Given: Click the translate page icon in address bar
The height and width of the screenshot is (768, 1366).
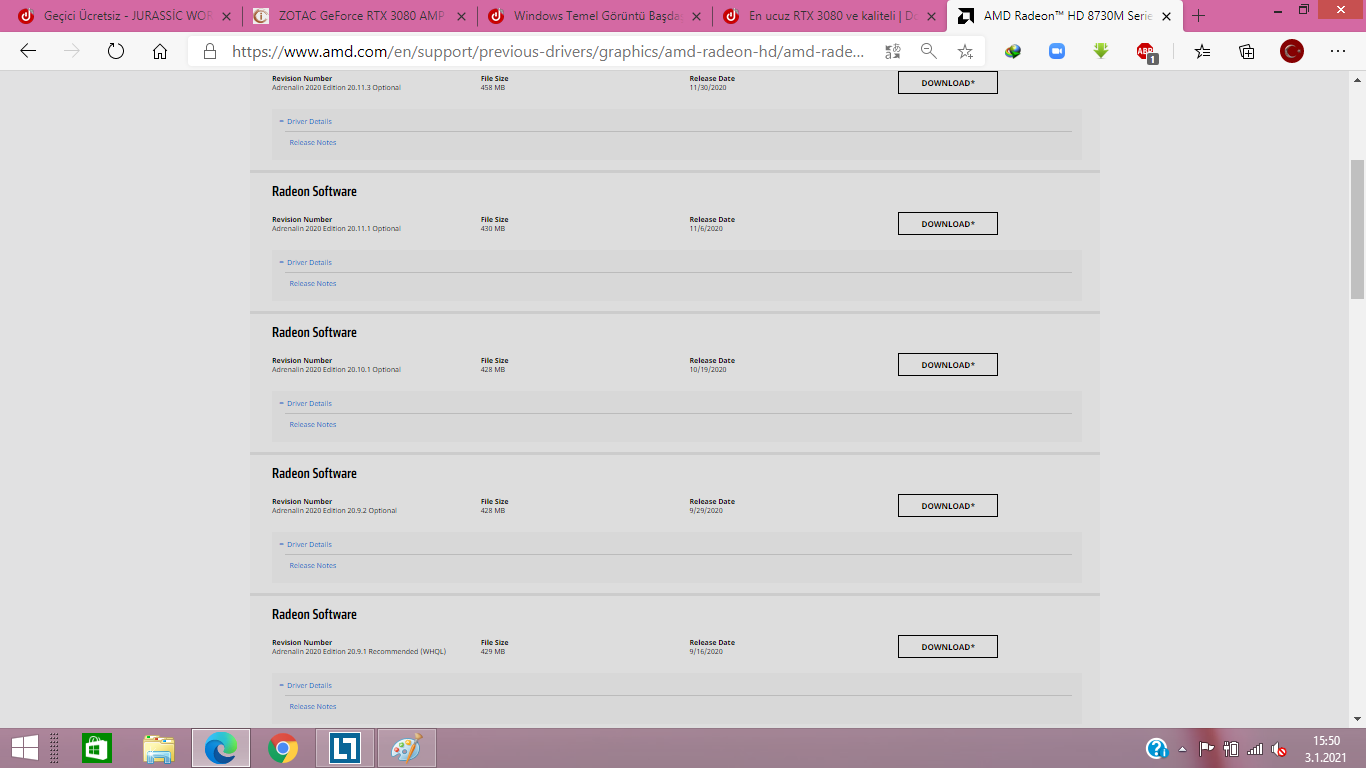Looking at the screenshot, I should [893, 52].
